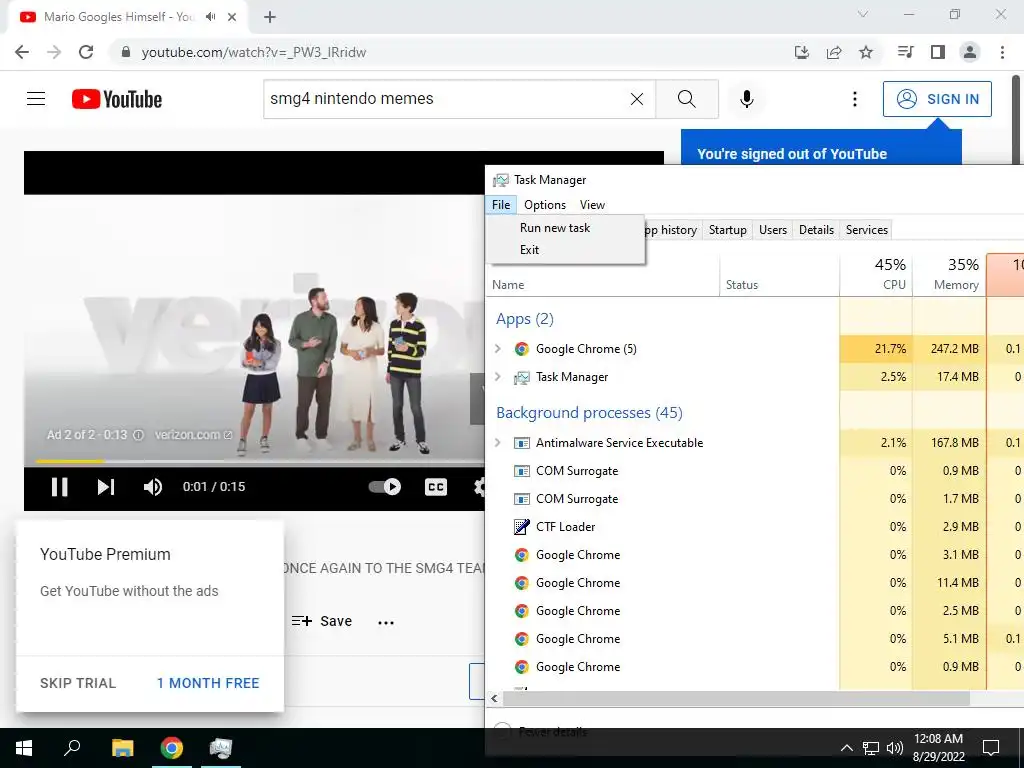The height and width of the screenshot is (768, 1024).
Task: Install app icon in address bar
Action: point(802,52)
